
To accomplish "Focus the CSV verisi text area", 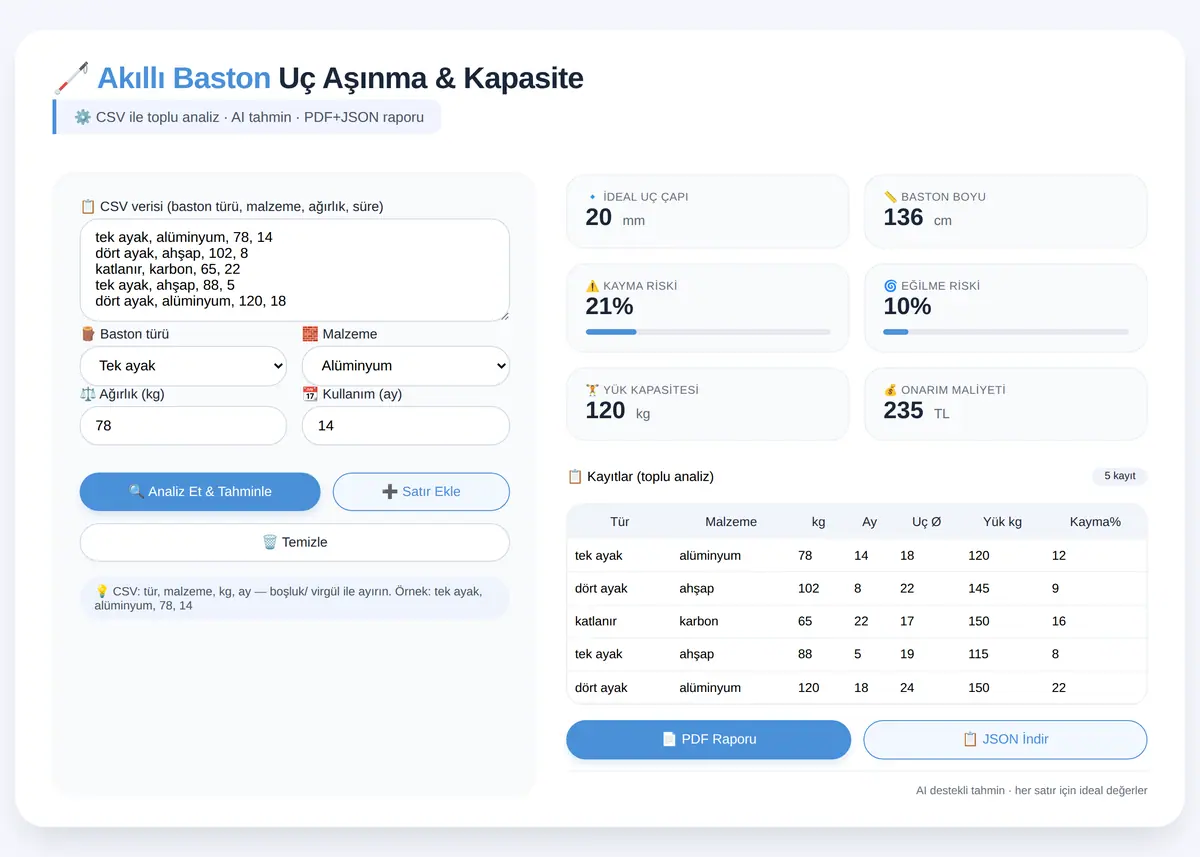I will [x=295, y=270].
